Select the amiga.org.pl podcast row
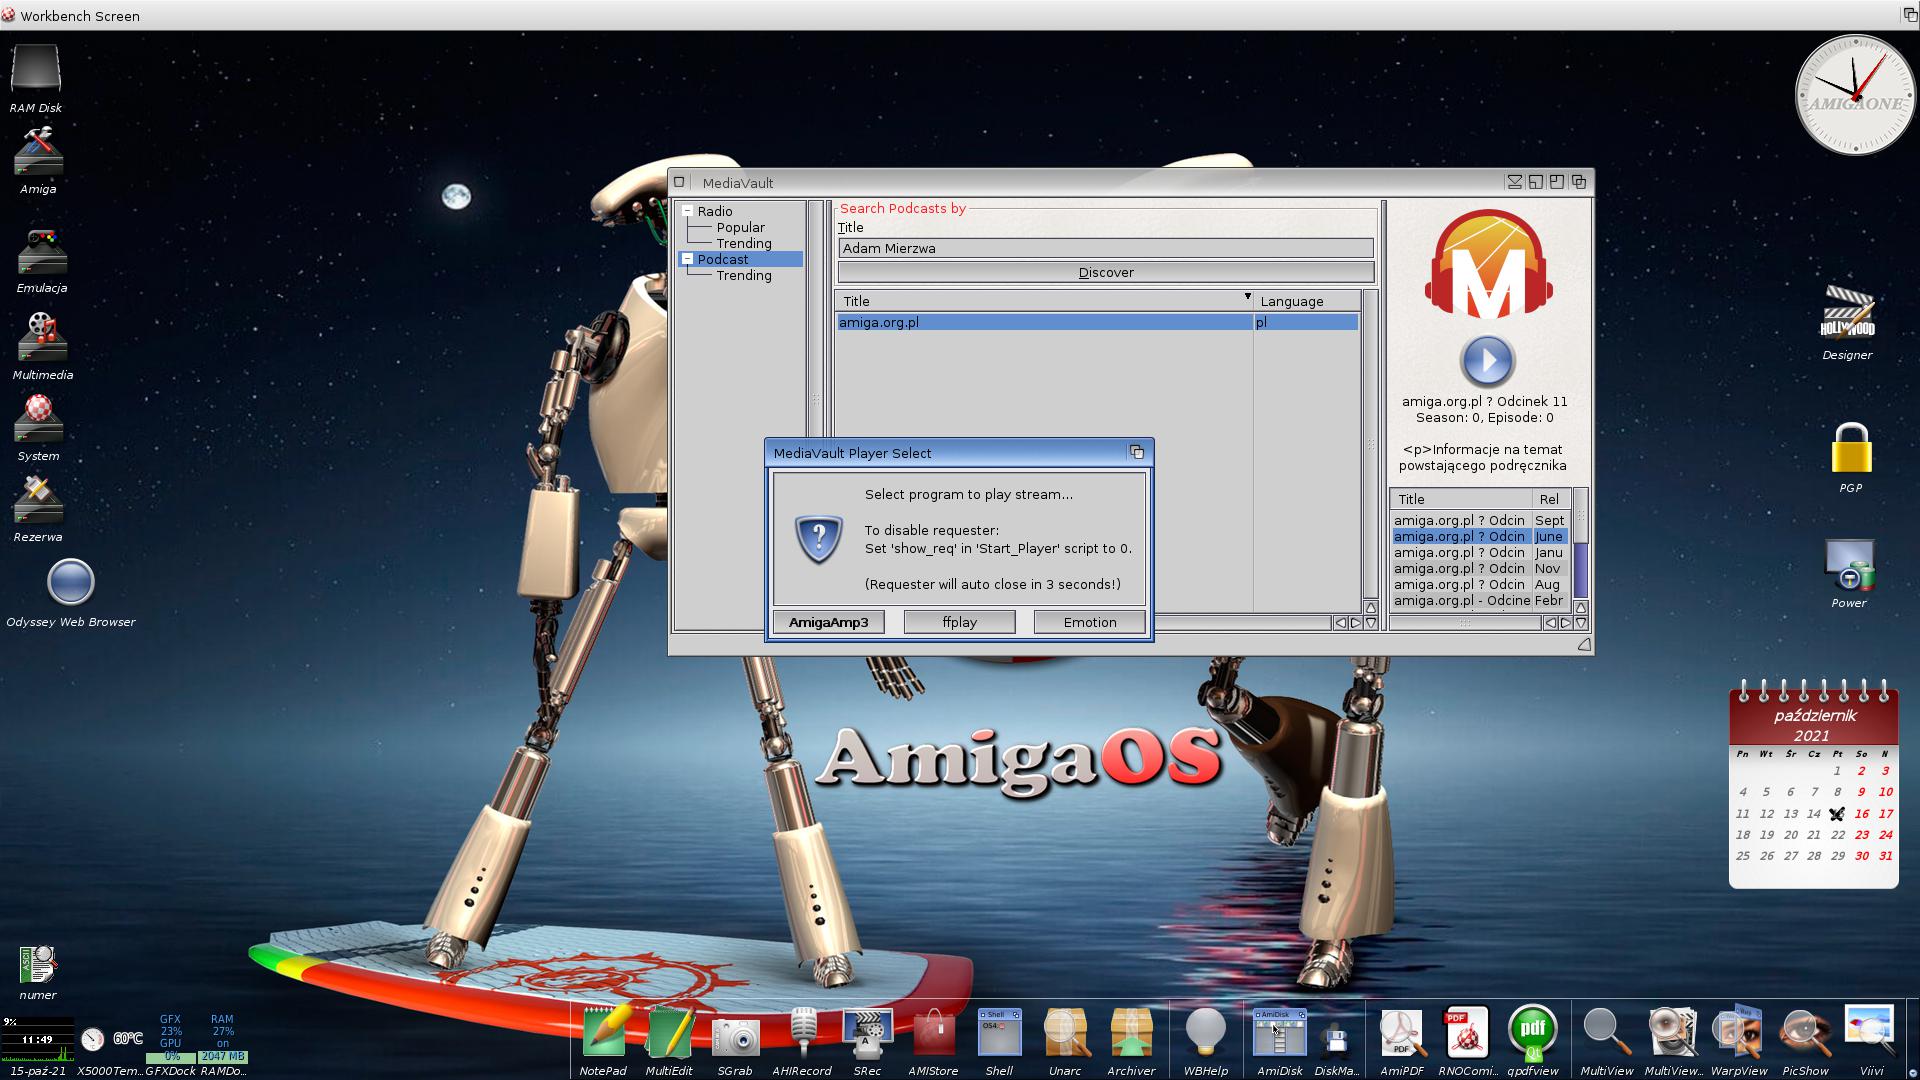Screen dimensions: 1920x1080 click(x=1097, y=322)
